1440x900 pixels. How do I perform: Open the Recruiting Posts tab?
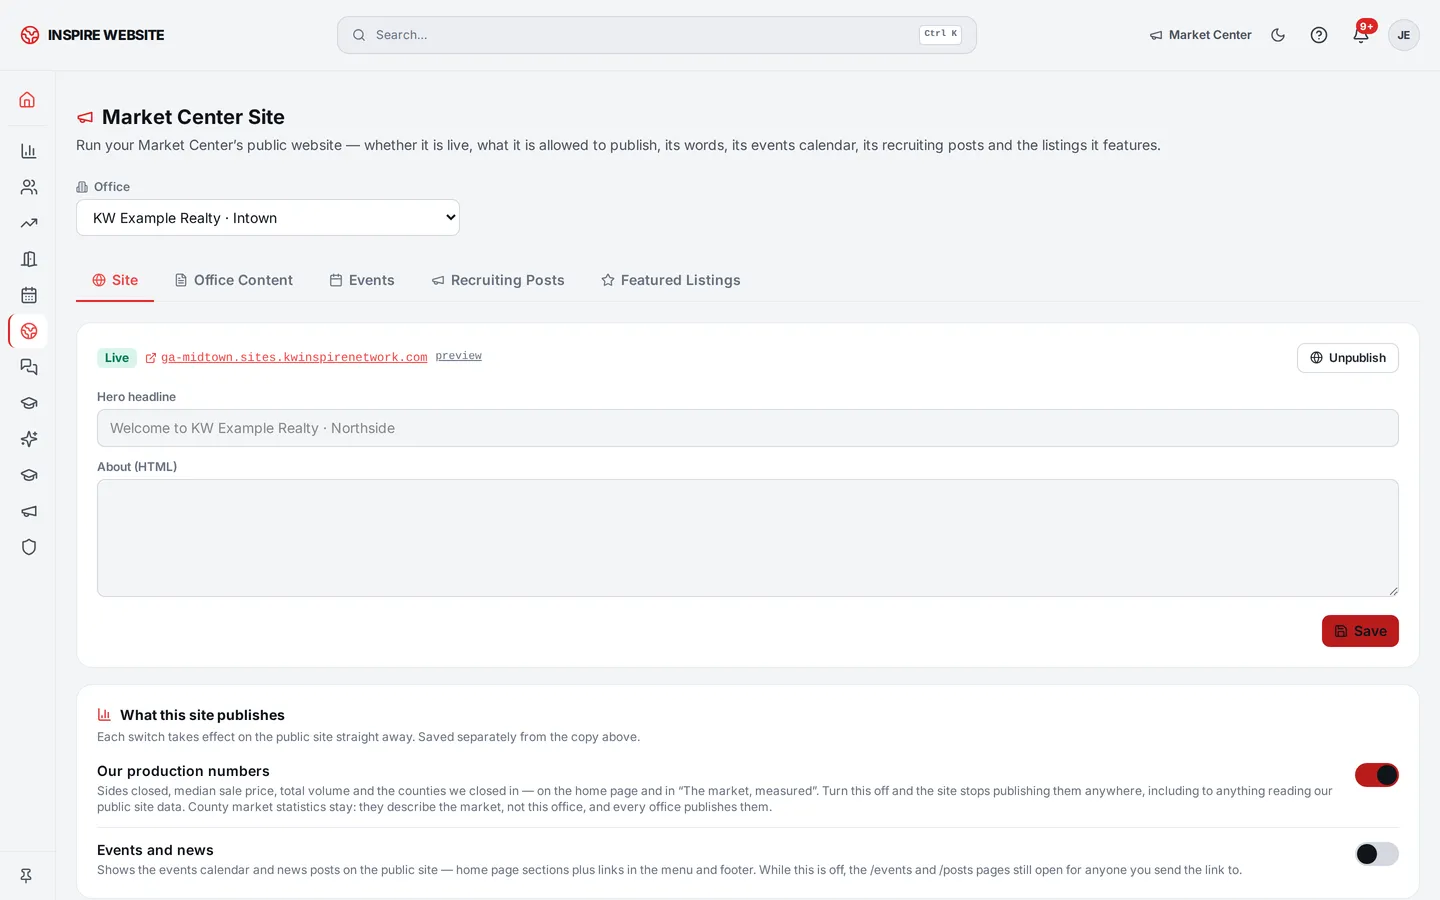(x=498, y=280)
